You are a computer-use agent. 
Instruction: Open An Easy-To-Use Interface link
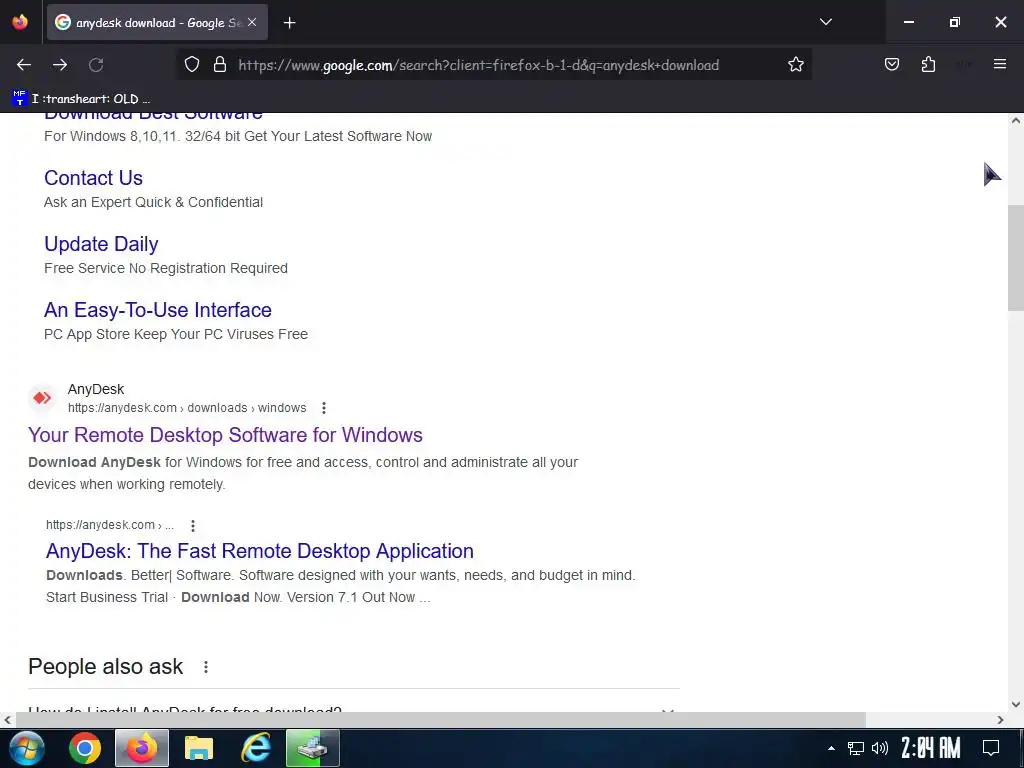[157, 310]
